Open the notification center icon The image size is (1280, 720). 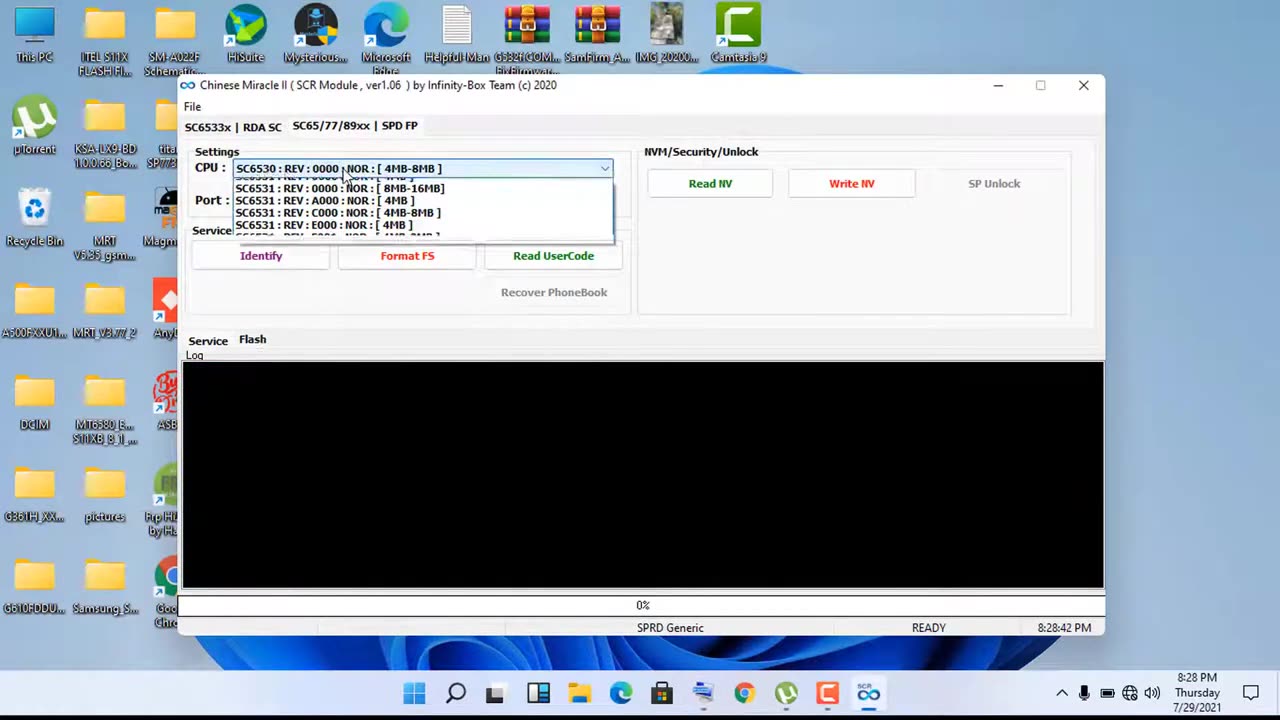[1250, 693]
